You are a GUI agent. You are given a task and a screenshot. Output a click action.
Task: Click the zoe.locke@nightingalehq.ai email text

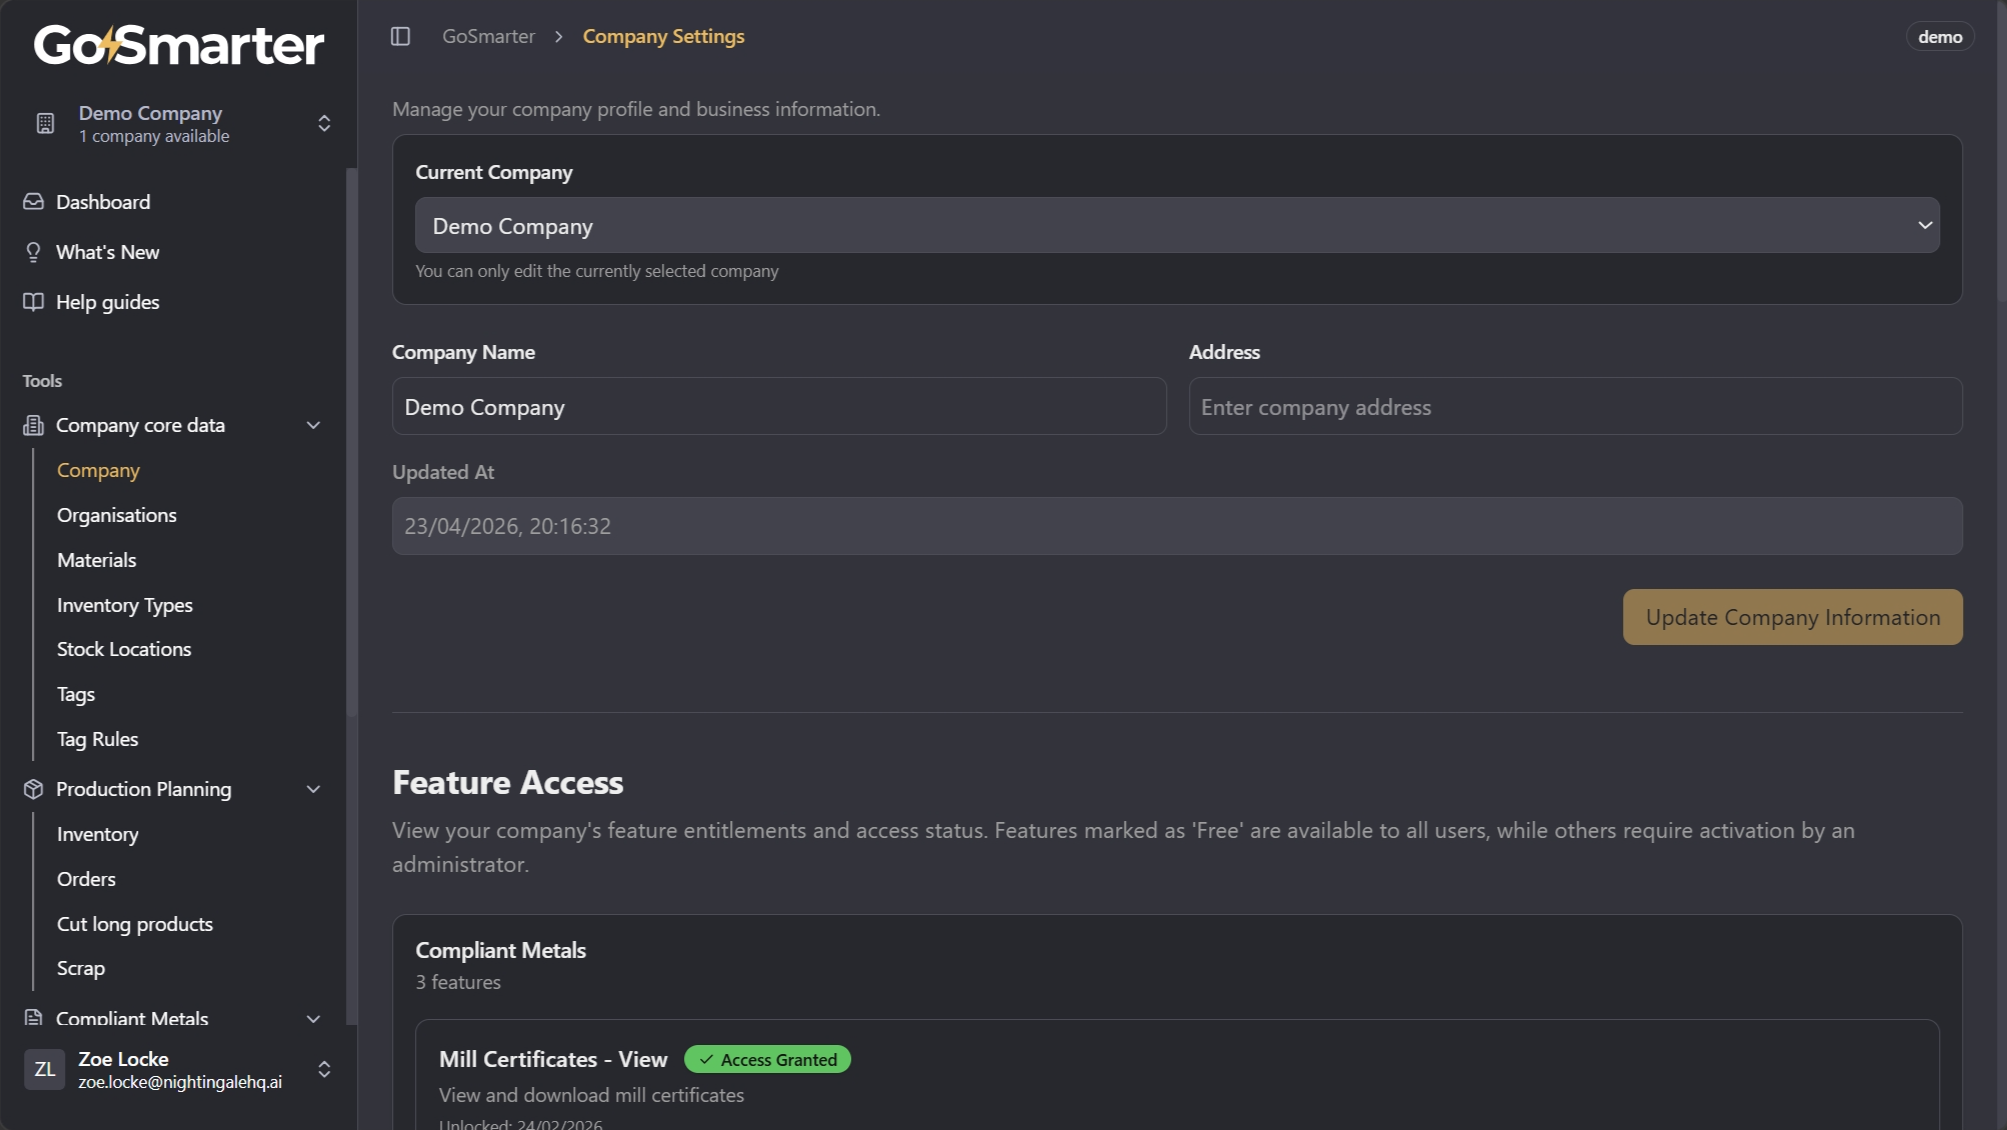coord(180,1082)
